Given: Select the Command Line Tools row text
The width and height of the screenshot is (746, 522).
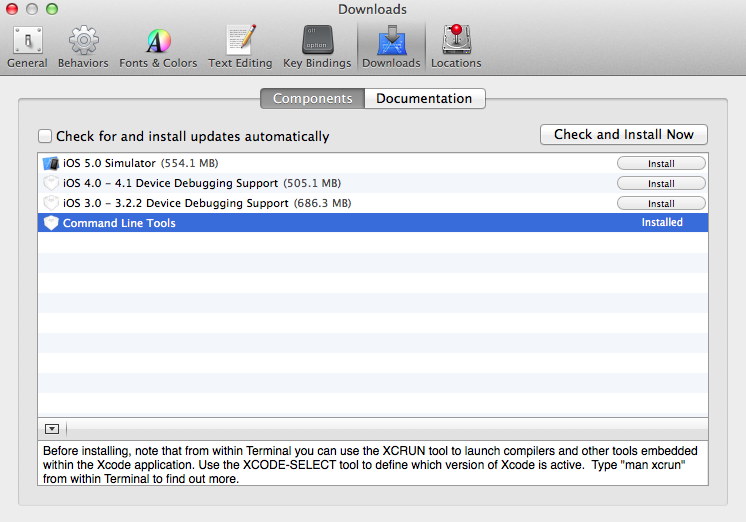Looking at the screenshot, I should coord(119,223).
